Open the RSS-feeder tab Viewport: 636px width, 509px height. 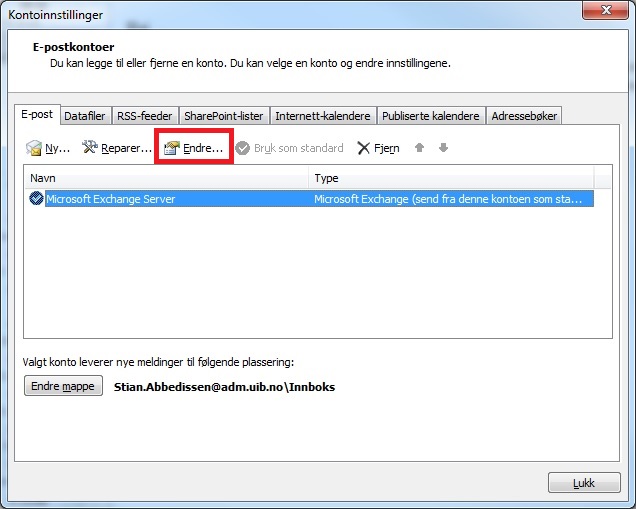pos(144,116)
